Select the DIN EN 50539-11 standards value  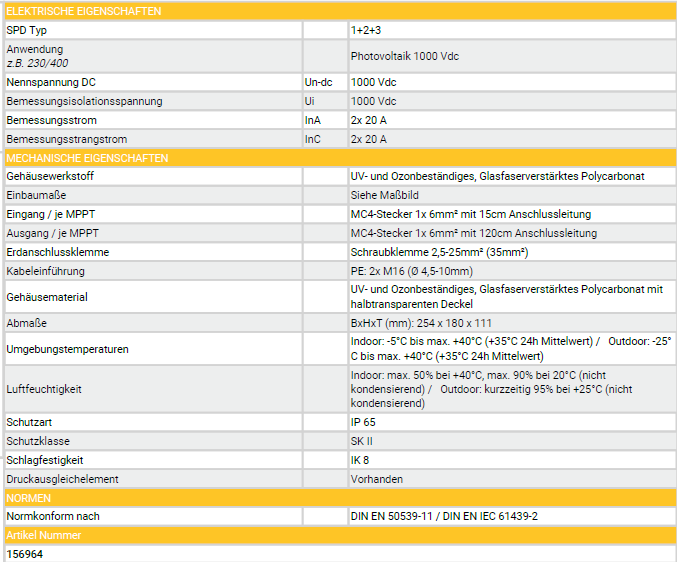click(444, 516)
